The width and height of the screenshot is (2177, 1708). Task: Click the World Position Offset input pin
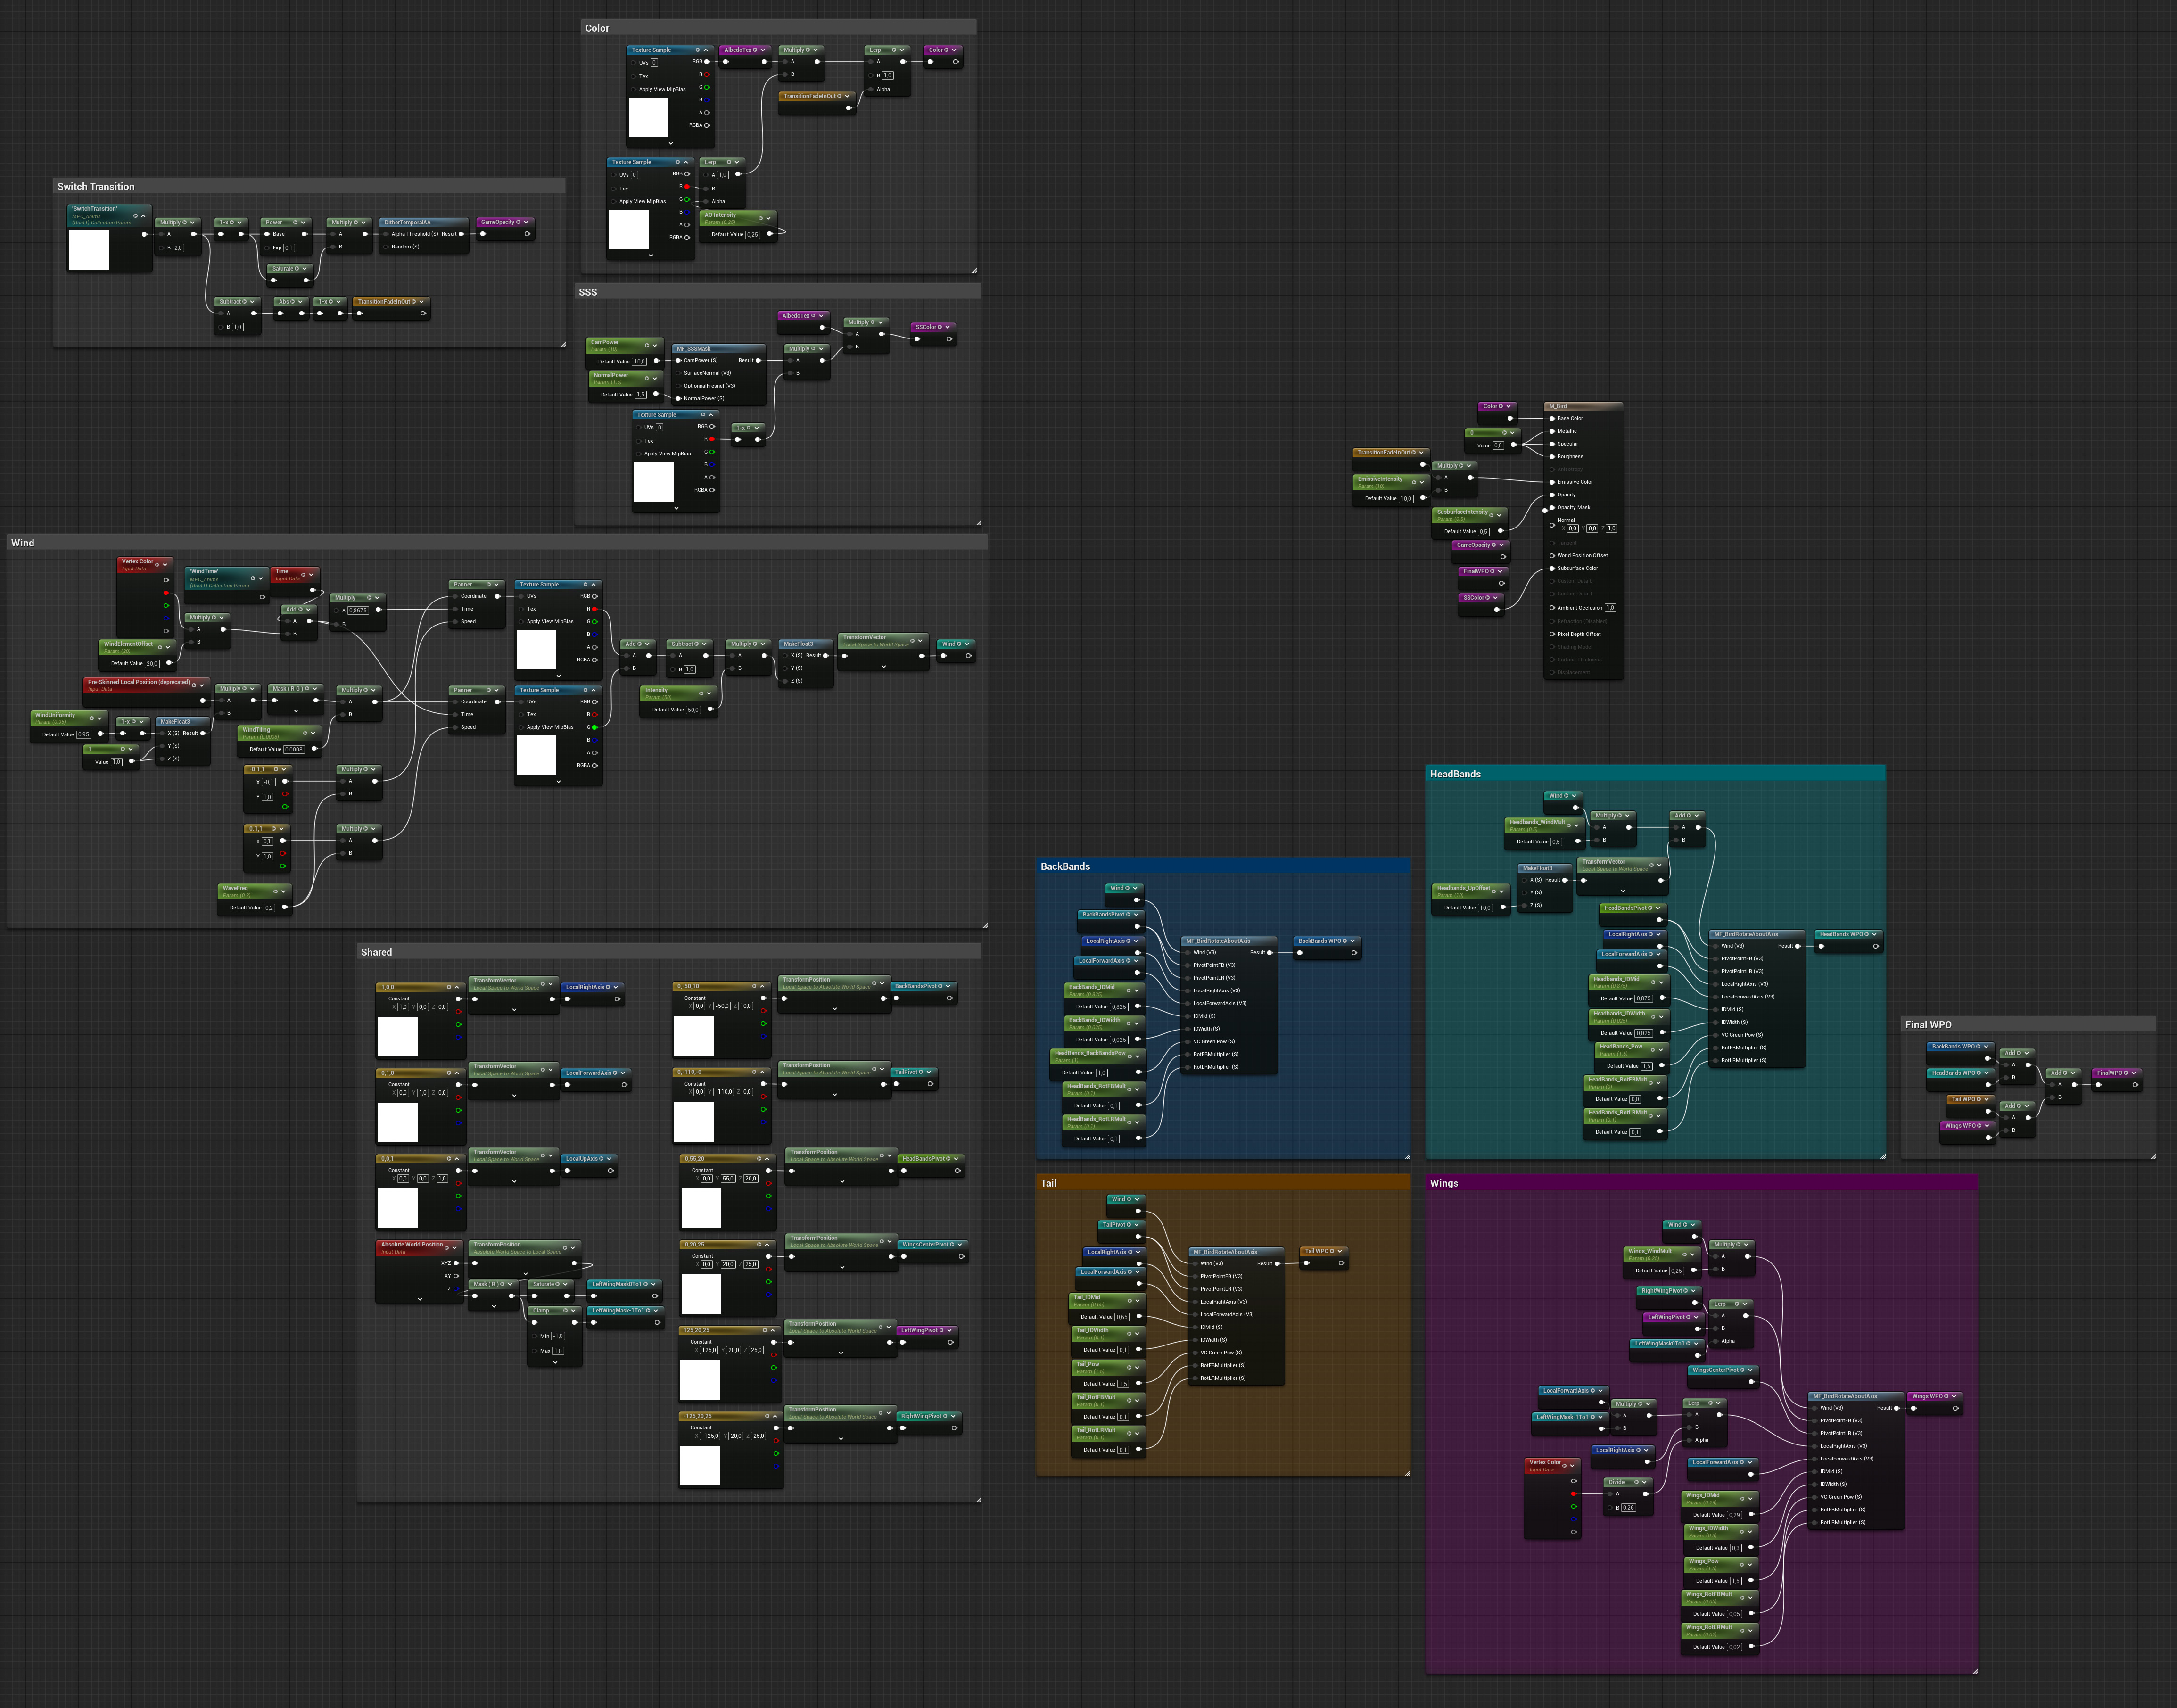click(x=1552, y=555)
